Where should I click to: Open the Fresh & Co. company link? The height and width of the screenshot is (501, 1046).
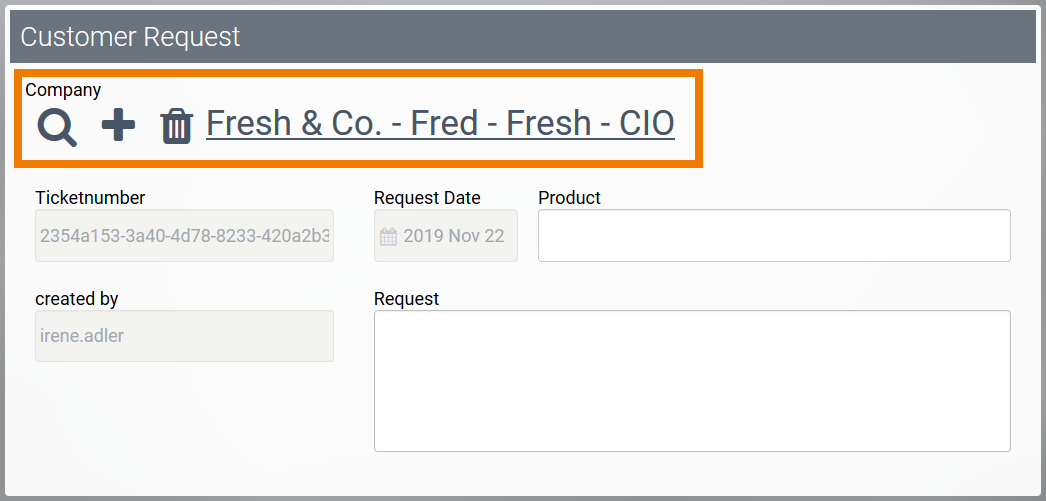click(440, 123)
